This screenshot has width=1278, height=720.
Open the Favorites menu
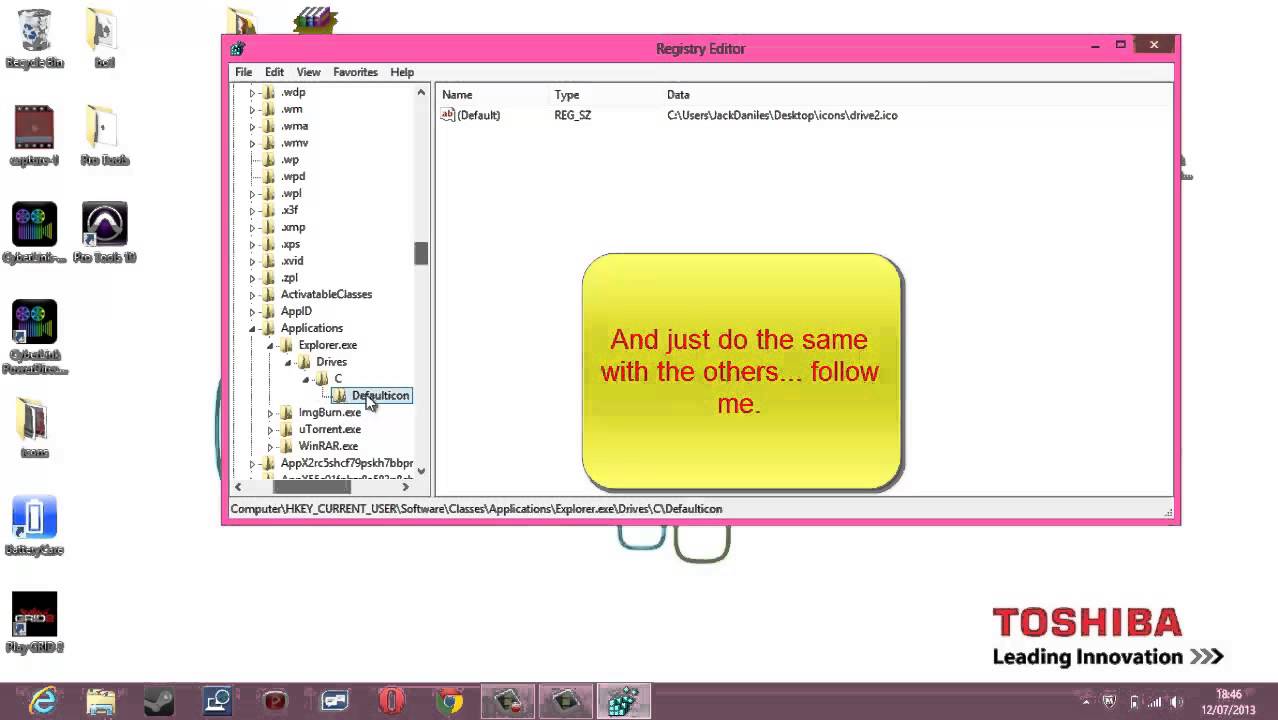click(355, 72)
